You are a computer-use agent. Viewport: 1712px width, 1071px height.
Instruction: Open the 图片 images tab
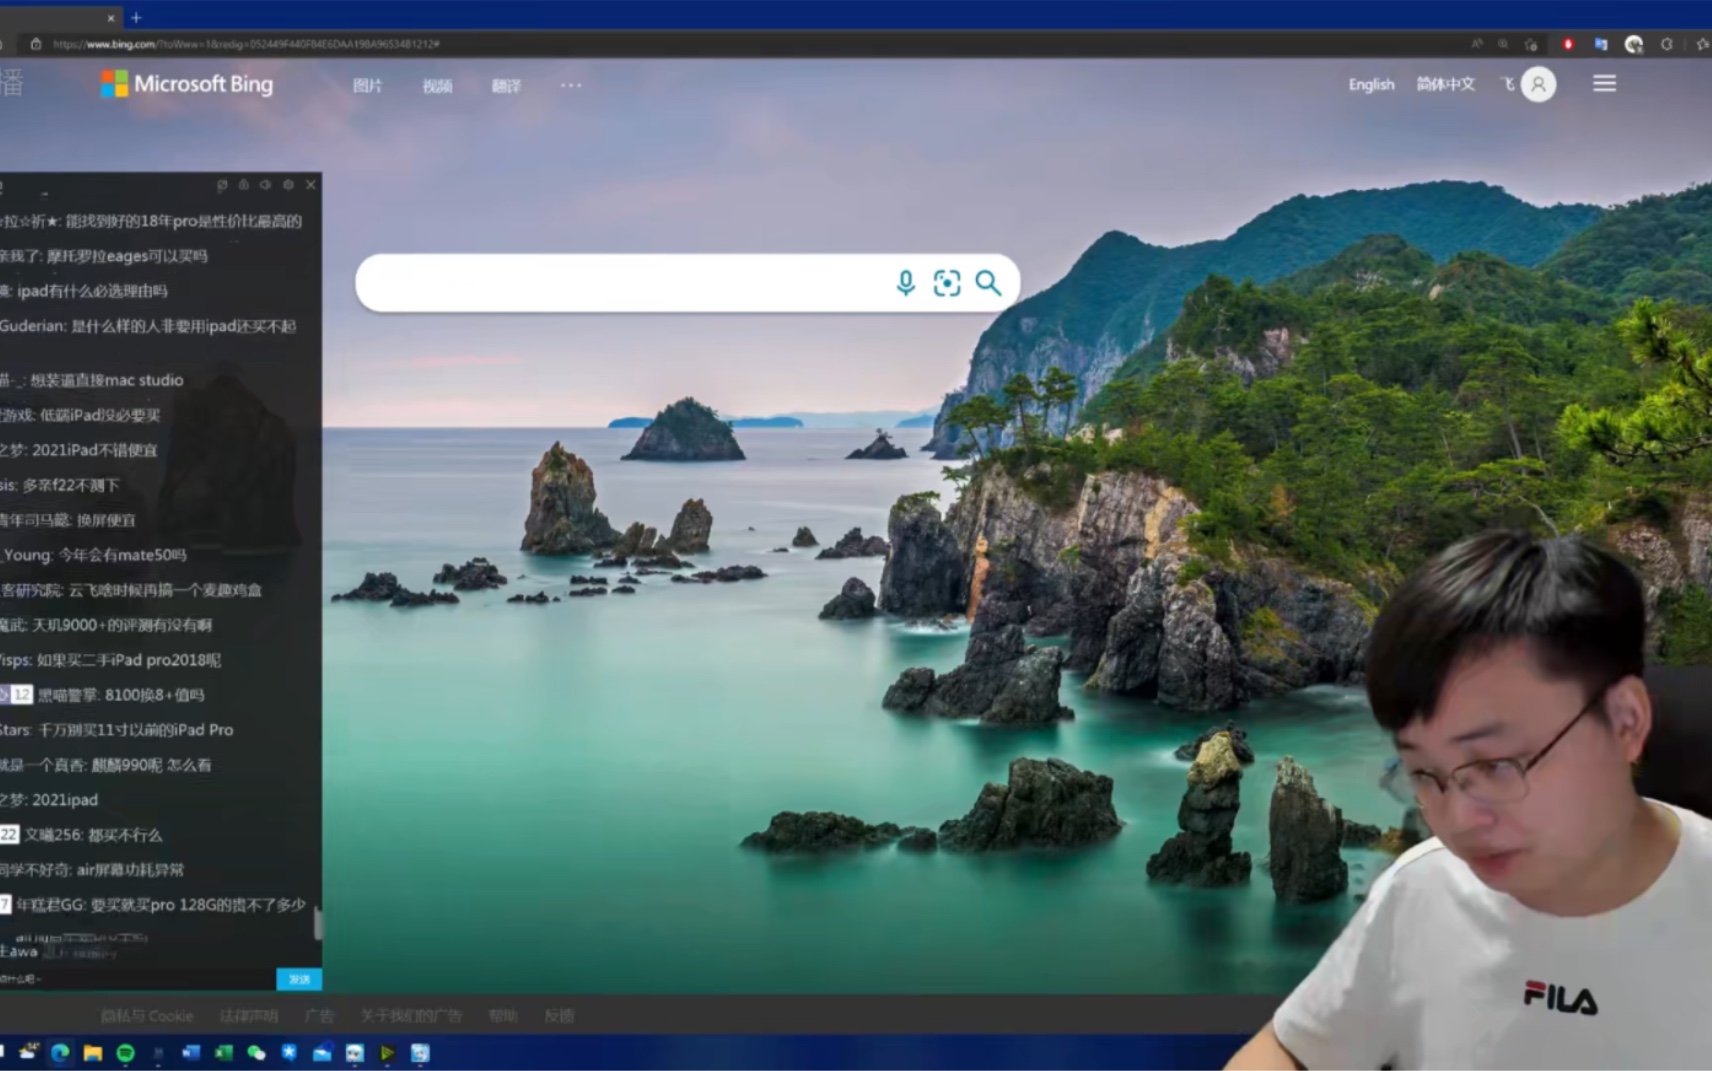coord(367,86)
